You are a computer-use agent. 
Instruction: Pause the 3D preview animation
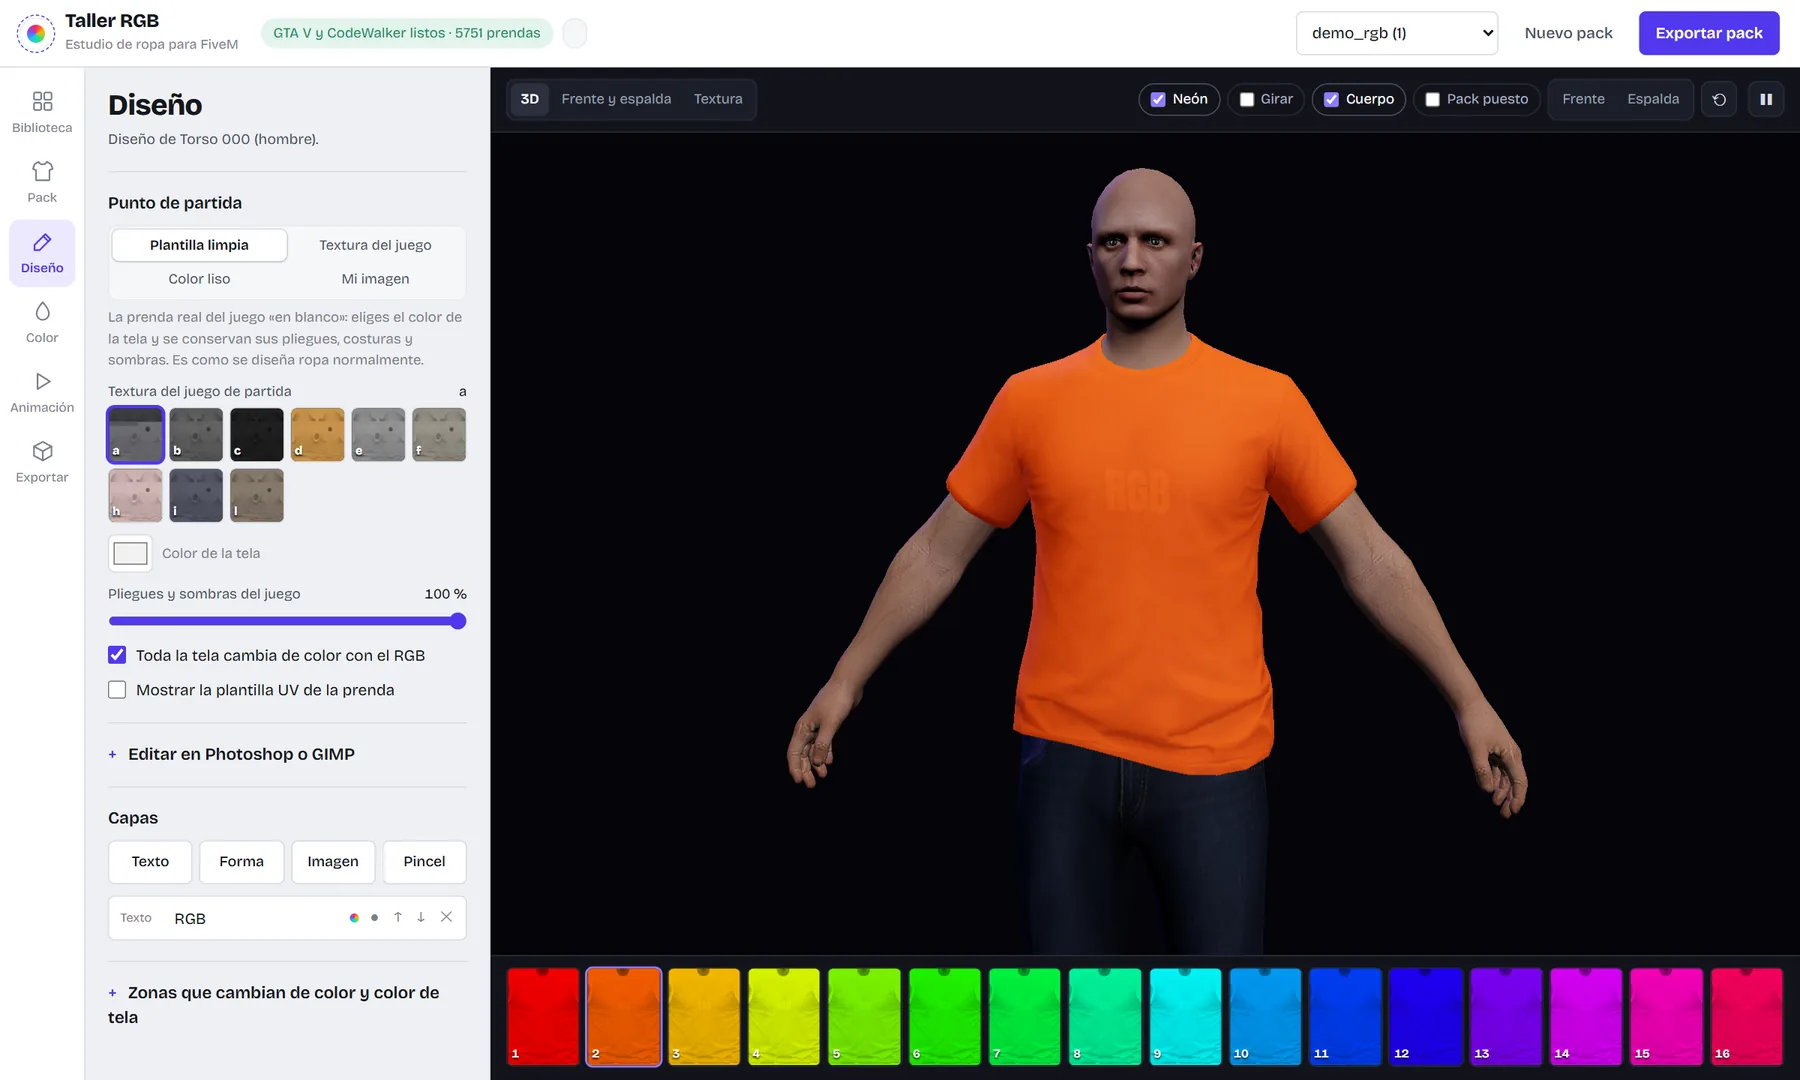[x=1766, y=99]
